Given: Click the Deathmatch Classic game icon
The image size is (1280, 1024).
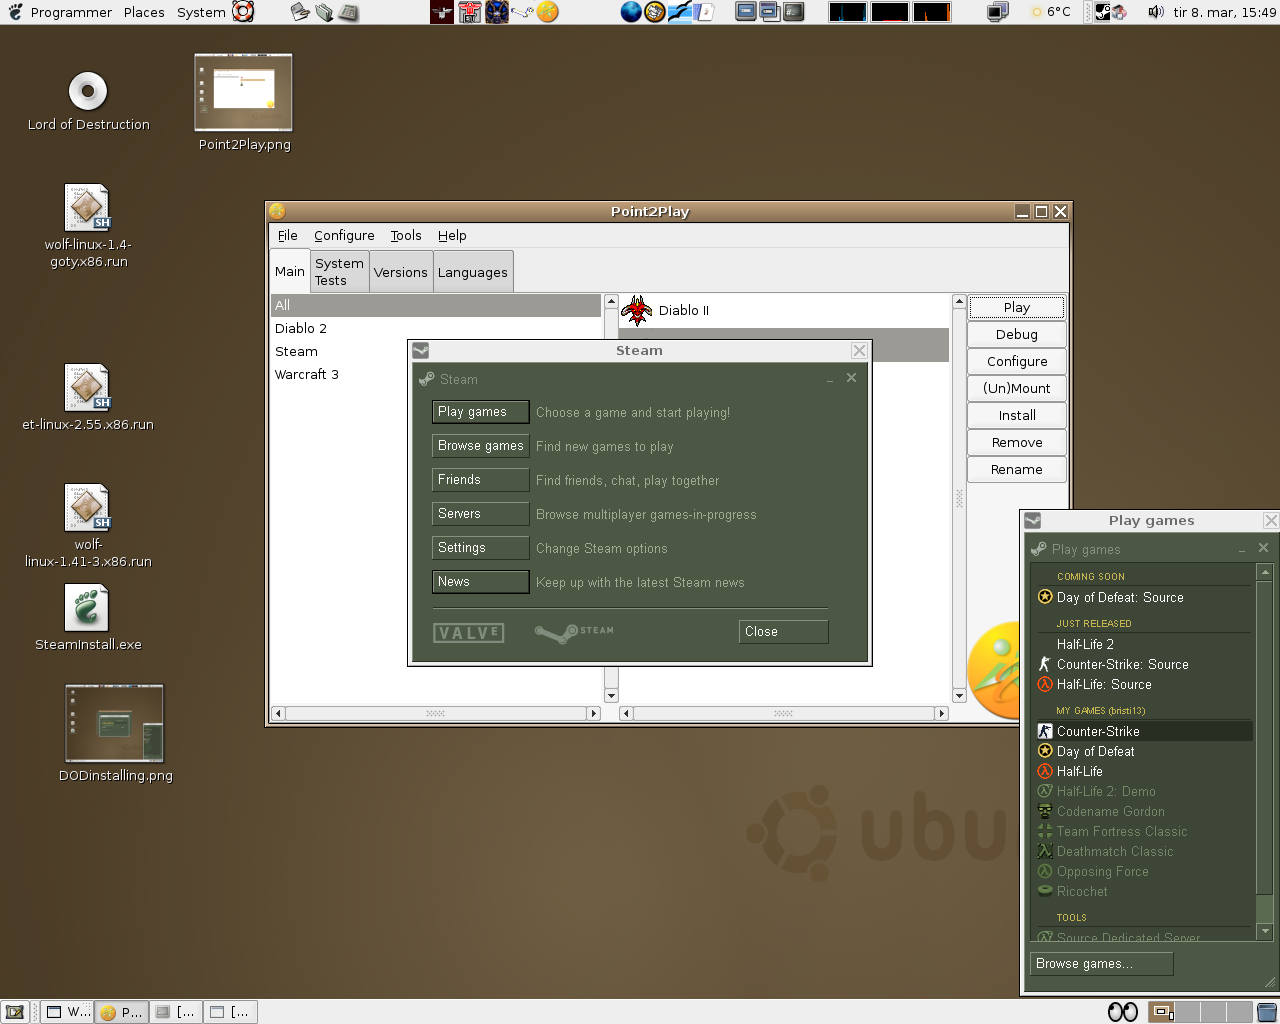Looking at the screenshot, I should coord(1045,851).
